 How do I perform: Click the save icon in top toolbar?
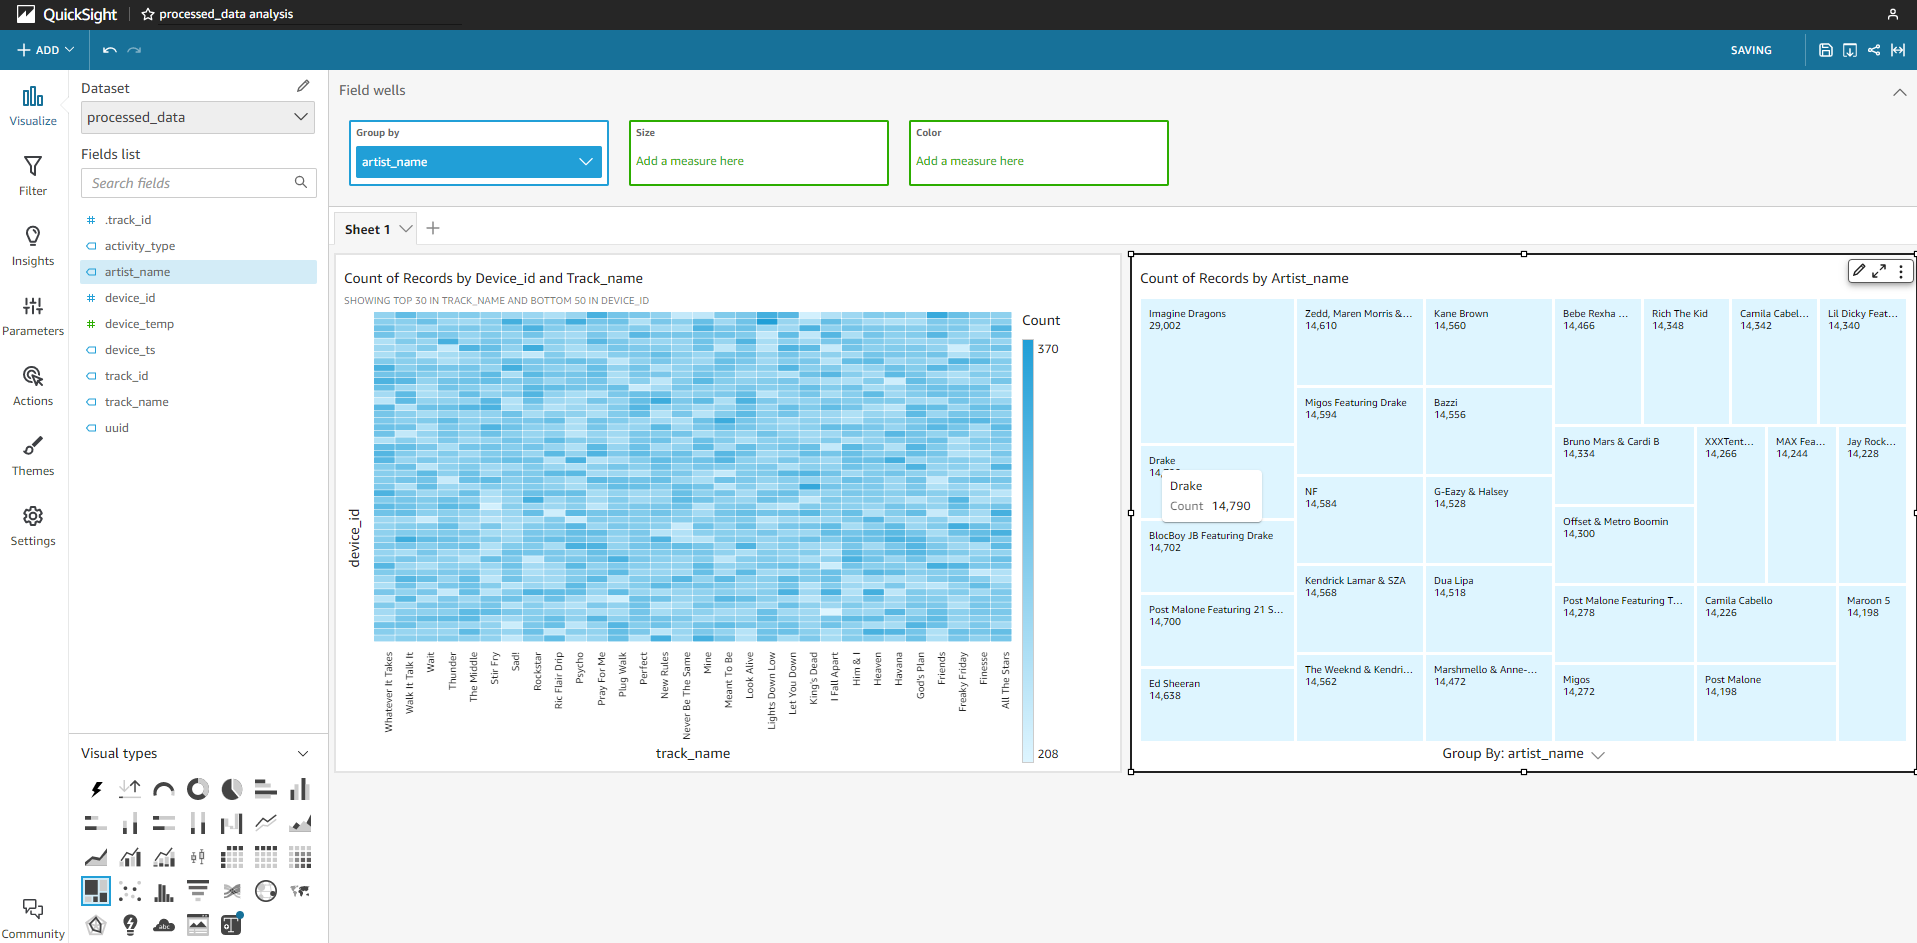[x=1826, y=50]
